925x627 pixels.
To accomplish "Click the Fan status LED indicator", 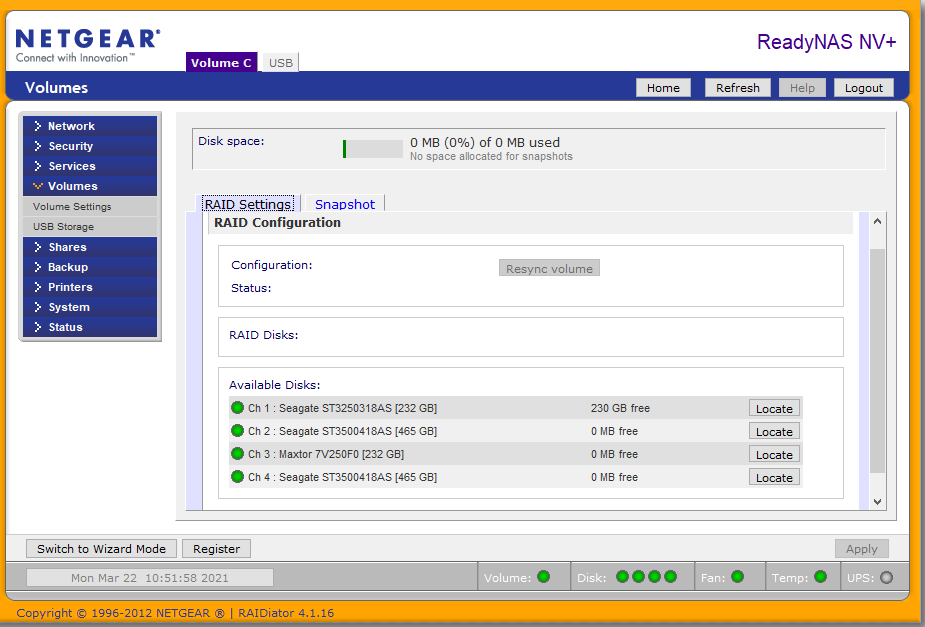I will [738, 577].
